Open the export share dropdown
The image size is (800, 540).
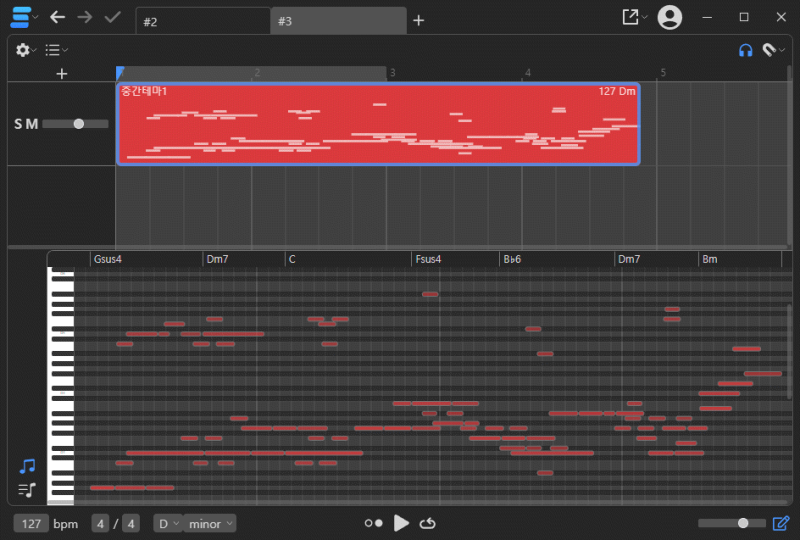634,17
